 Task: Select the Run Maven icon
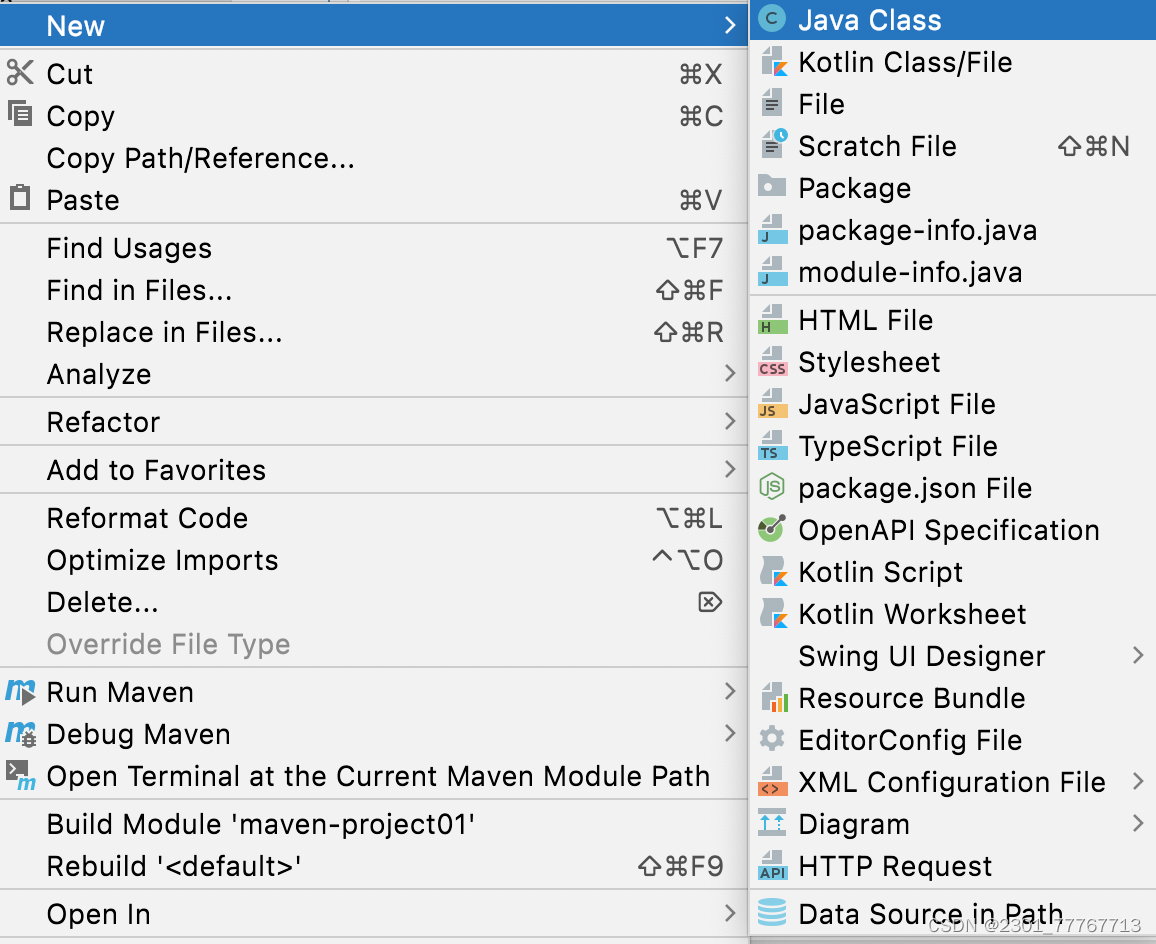(x=19, y=691)
